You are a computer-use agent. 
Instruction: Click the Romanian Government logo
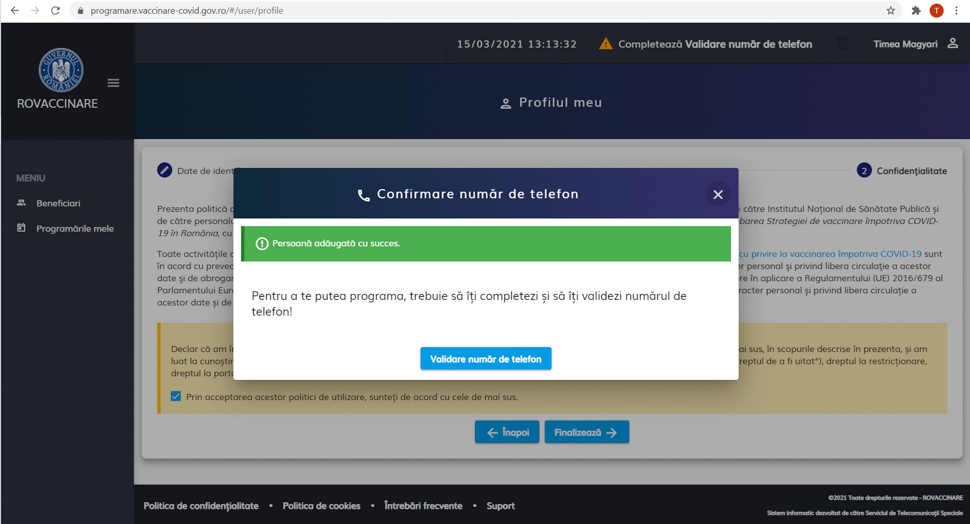pyautogui.click(x=61, y=70)
